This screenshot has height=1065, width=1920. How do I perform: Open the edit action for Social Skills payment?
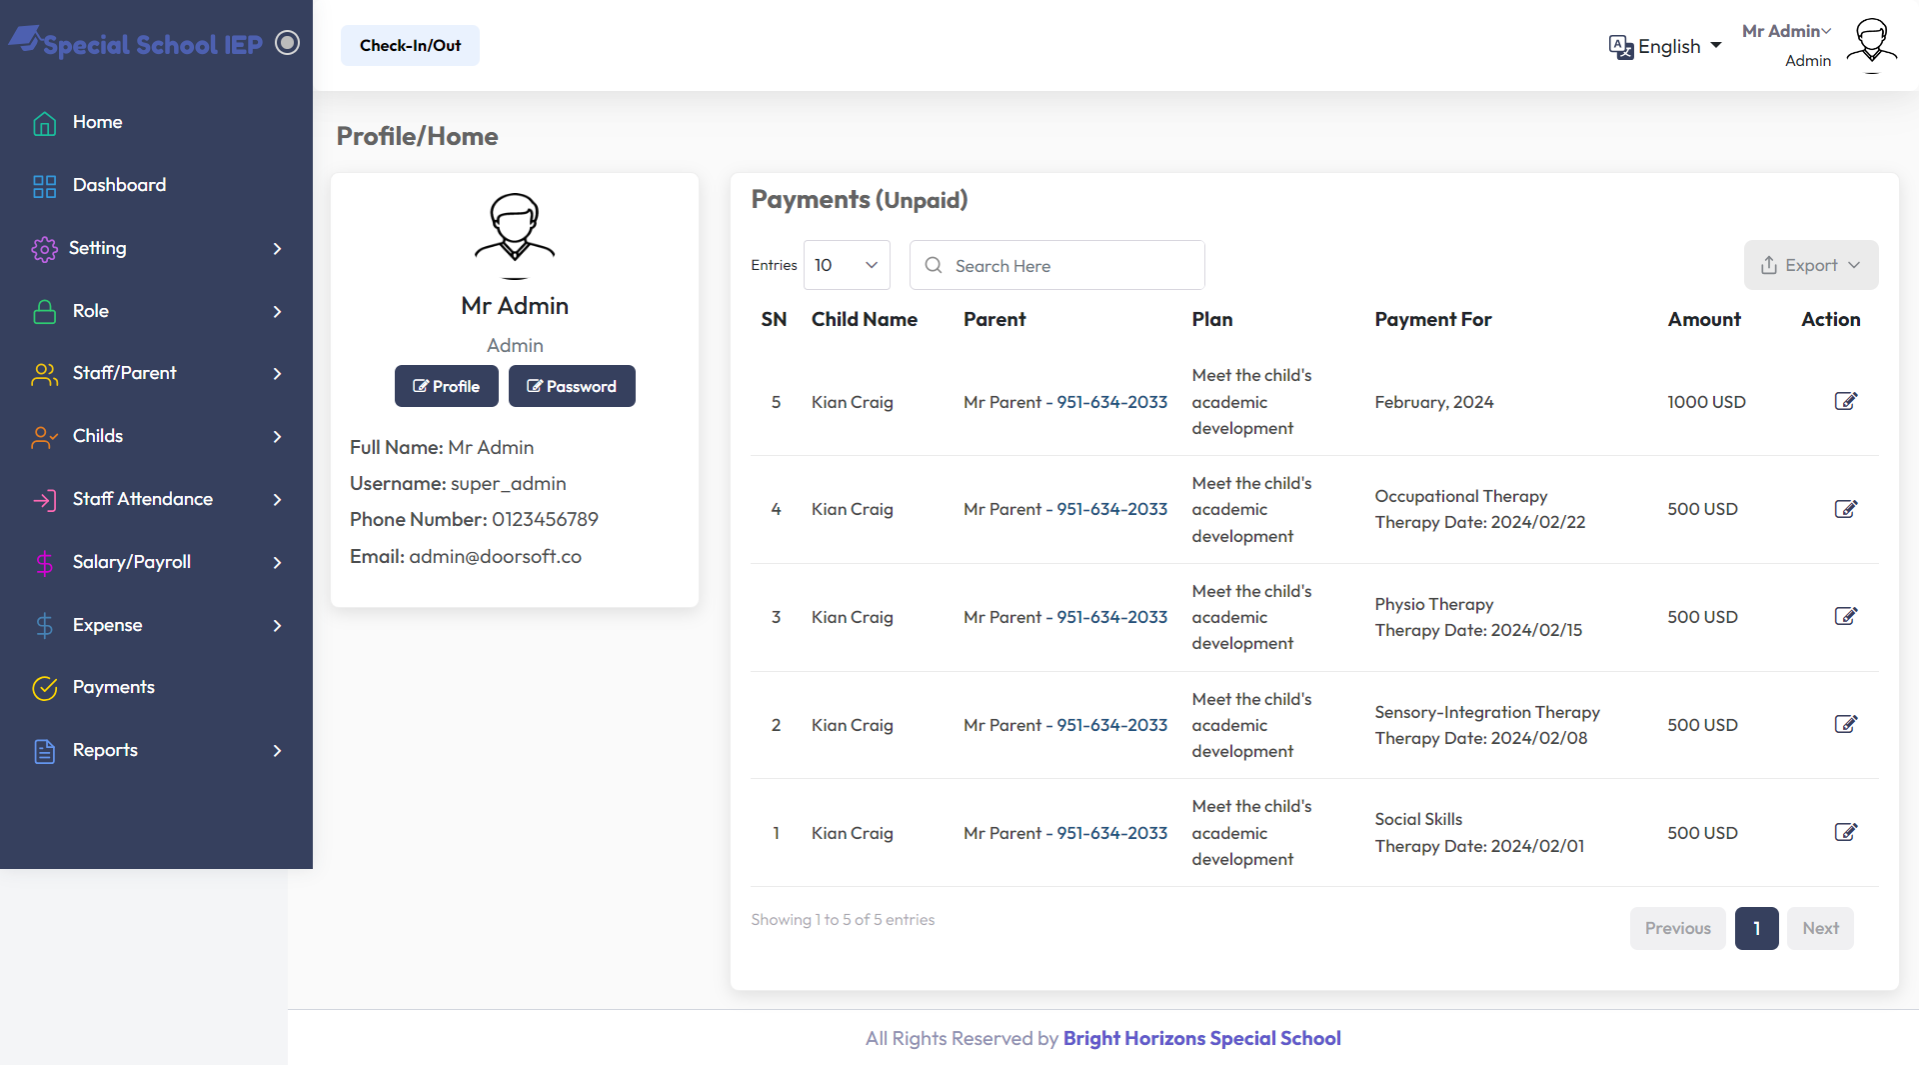point(1847,832)
